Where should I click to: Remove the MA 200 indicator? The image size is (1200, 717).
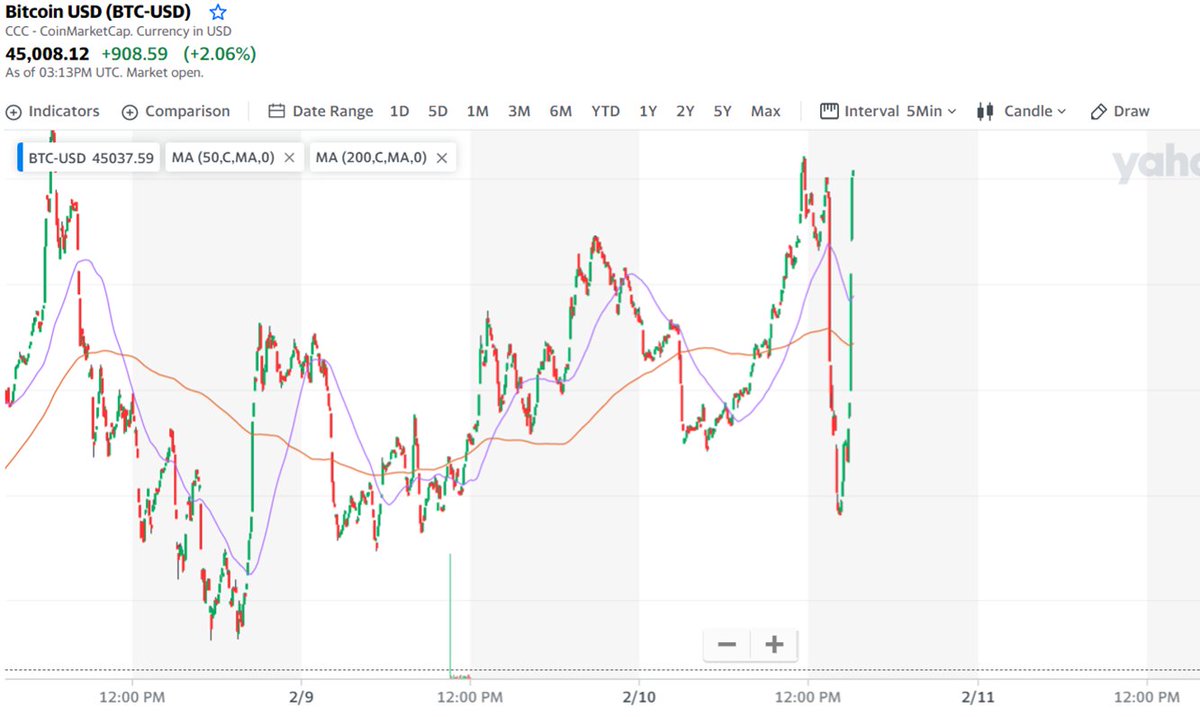[x=441, y=157]
